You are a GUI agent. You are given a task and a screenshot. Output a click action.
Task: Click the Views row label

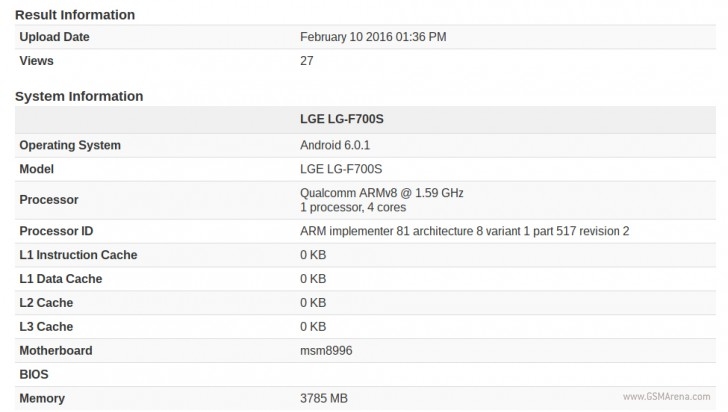37,61
